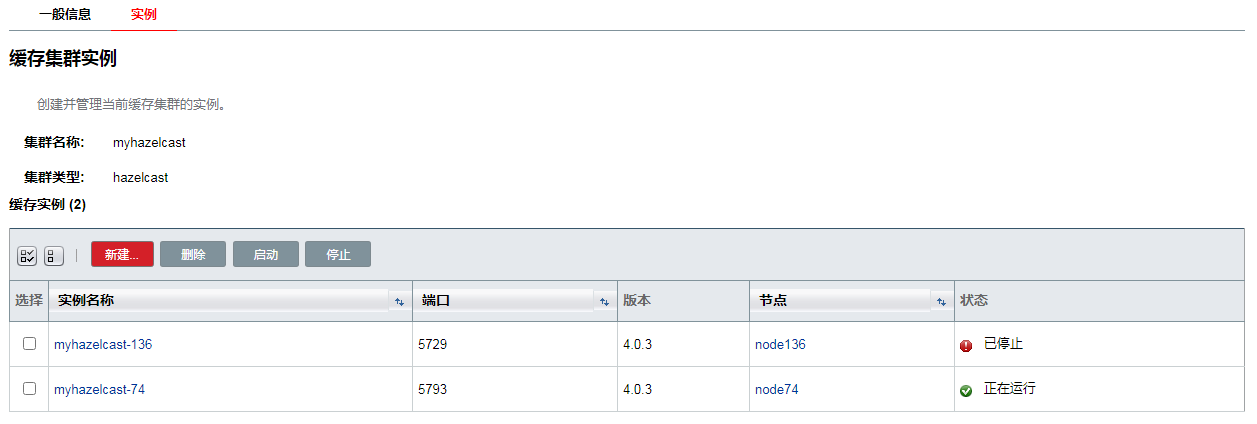Click sort arrows icon for 节点 column

coord(940,301)
